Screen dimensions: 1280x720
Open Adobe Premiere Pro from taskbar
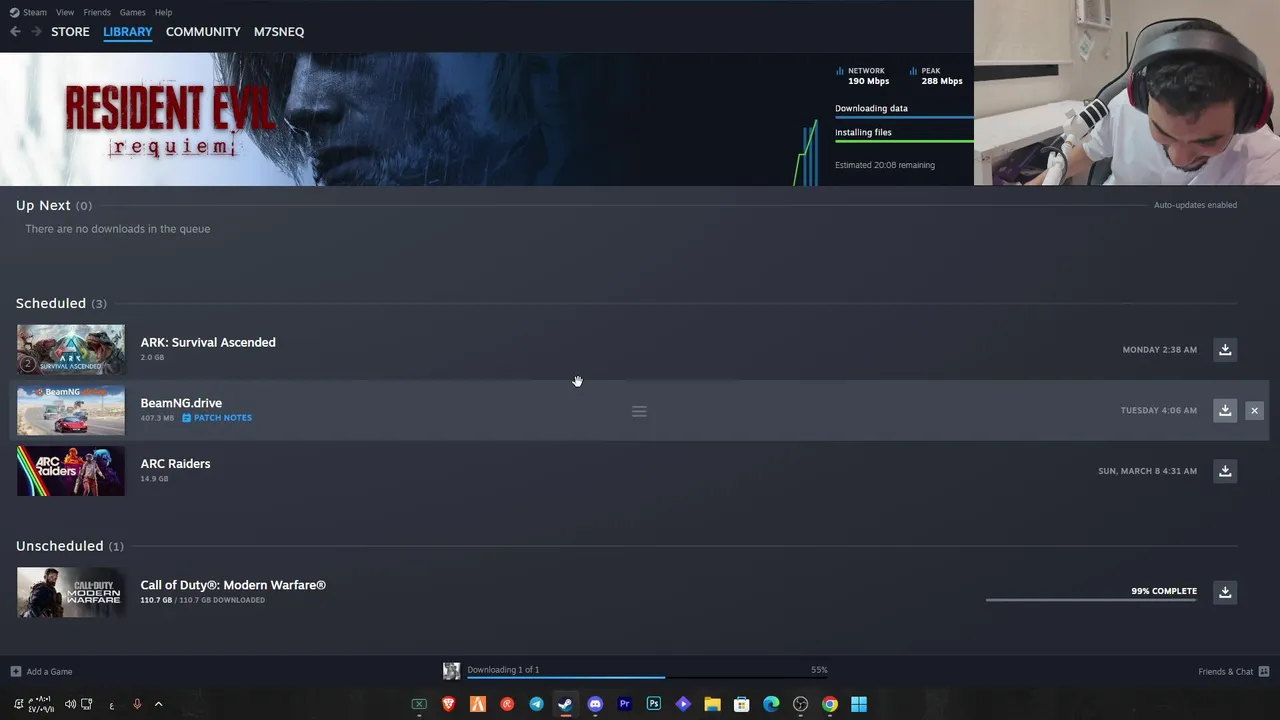[624, 704]
